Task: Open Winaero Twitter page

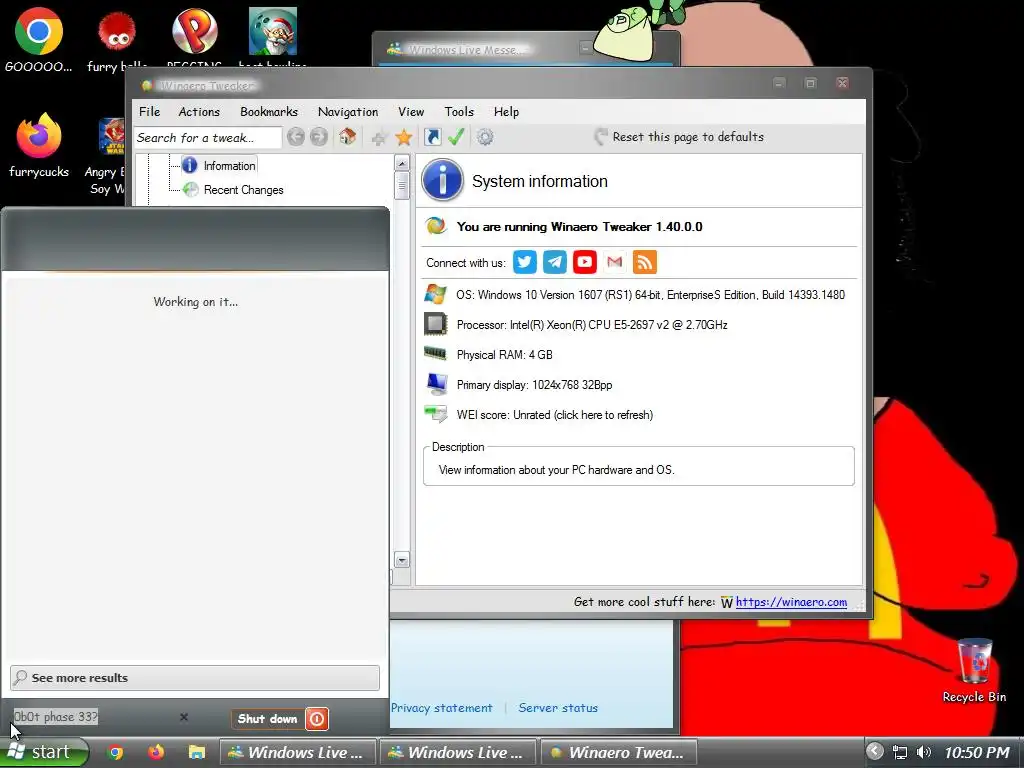Action: (524, 262)
